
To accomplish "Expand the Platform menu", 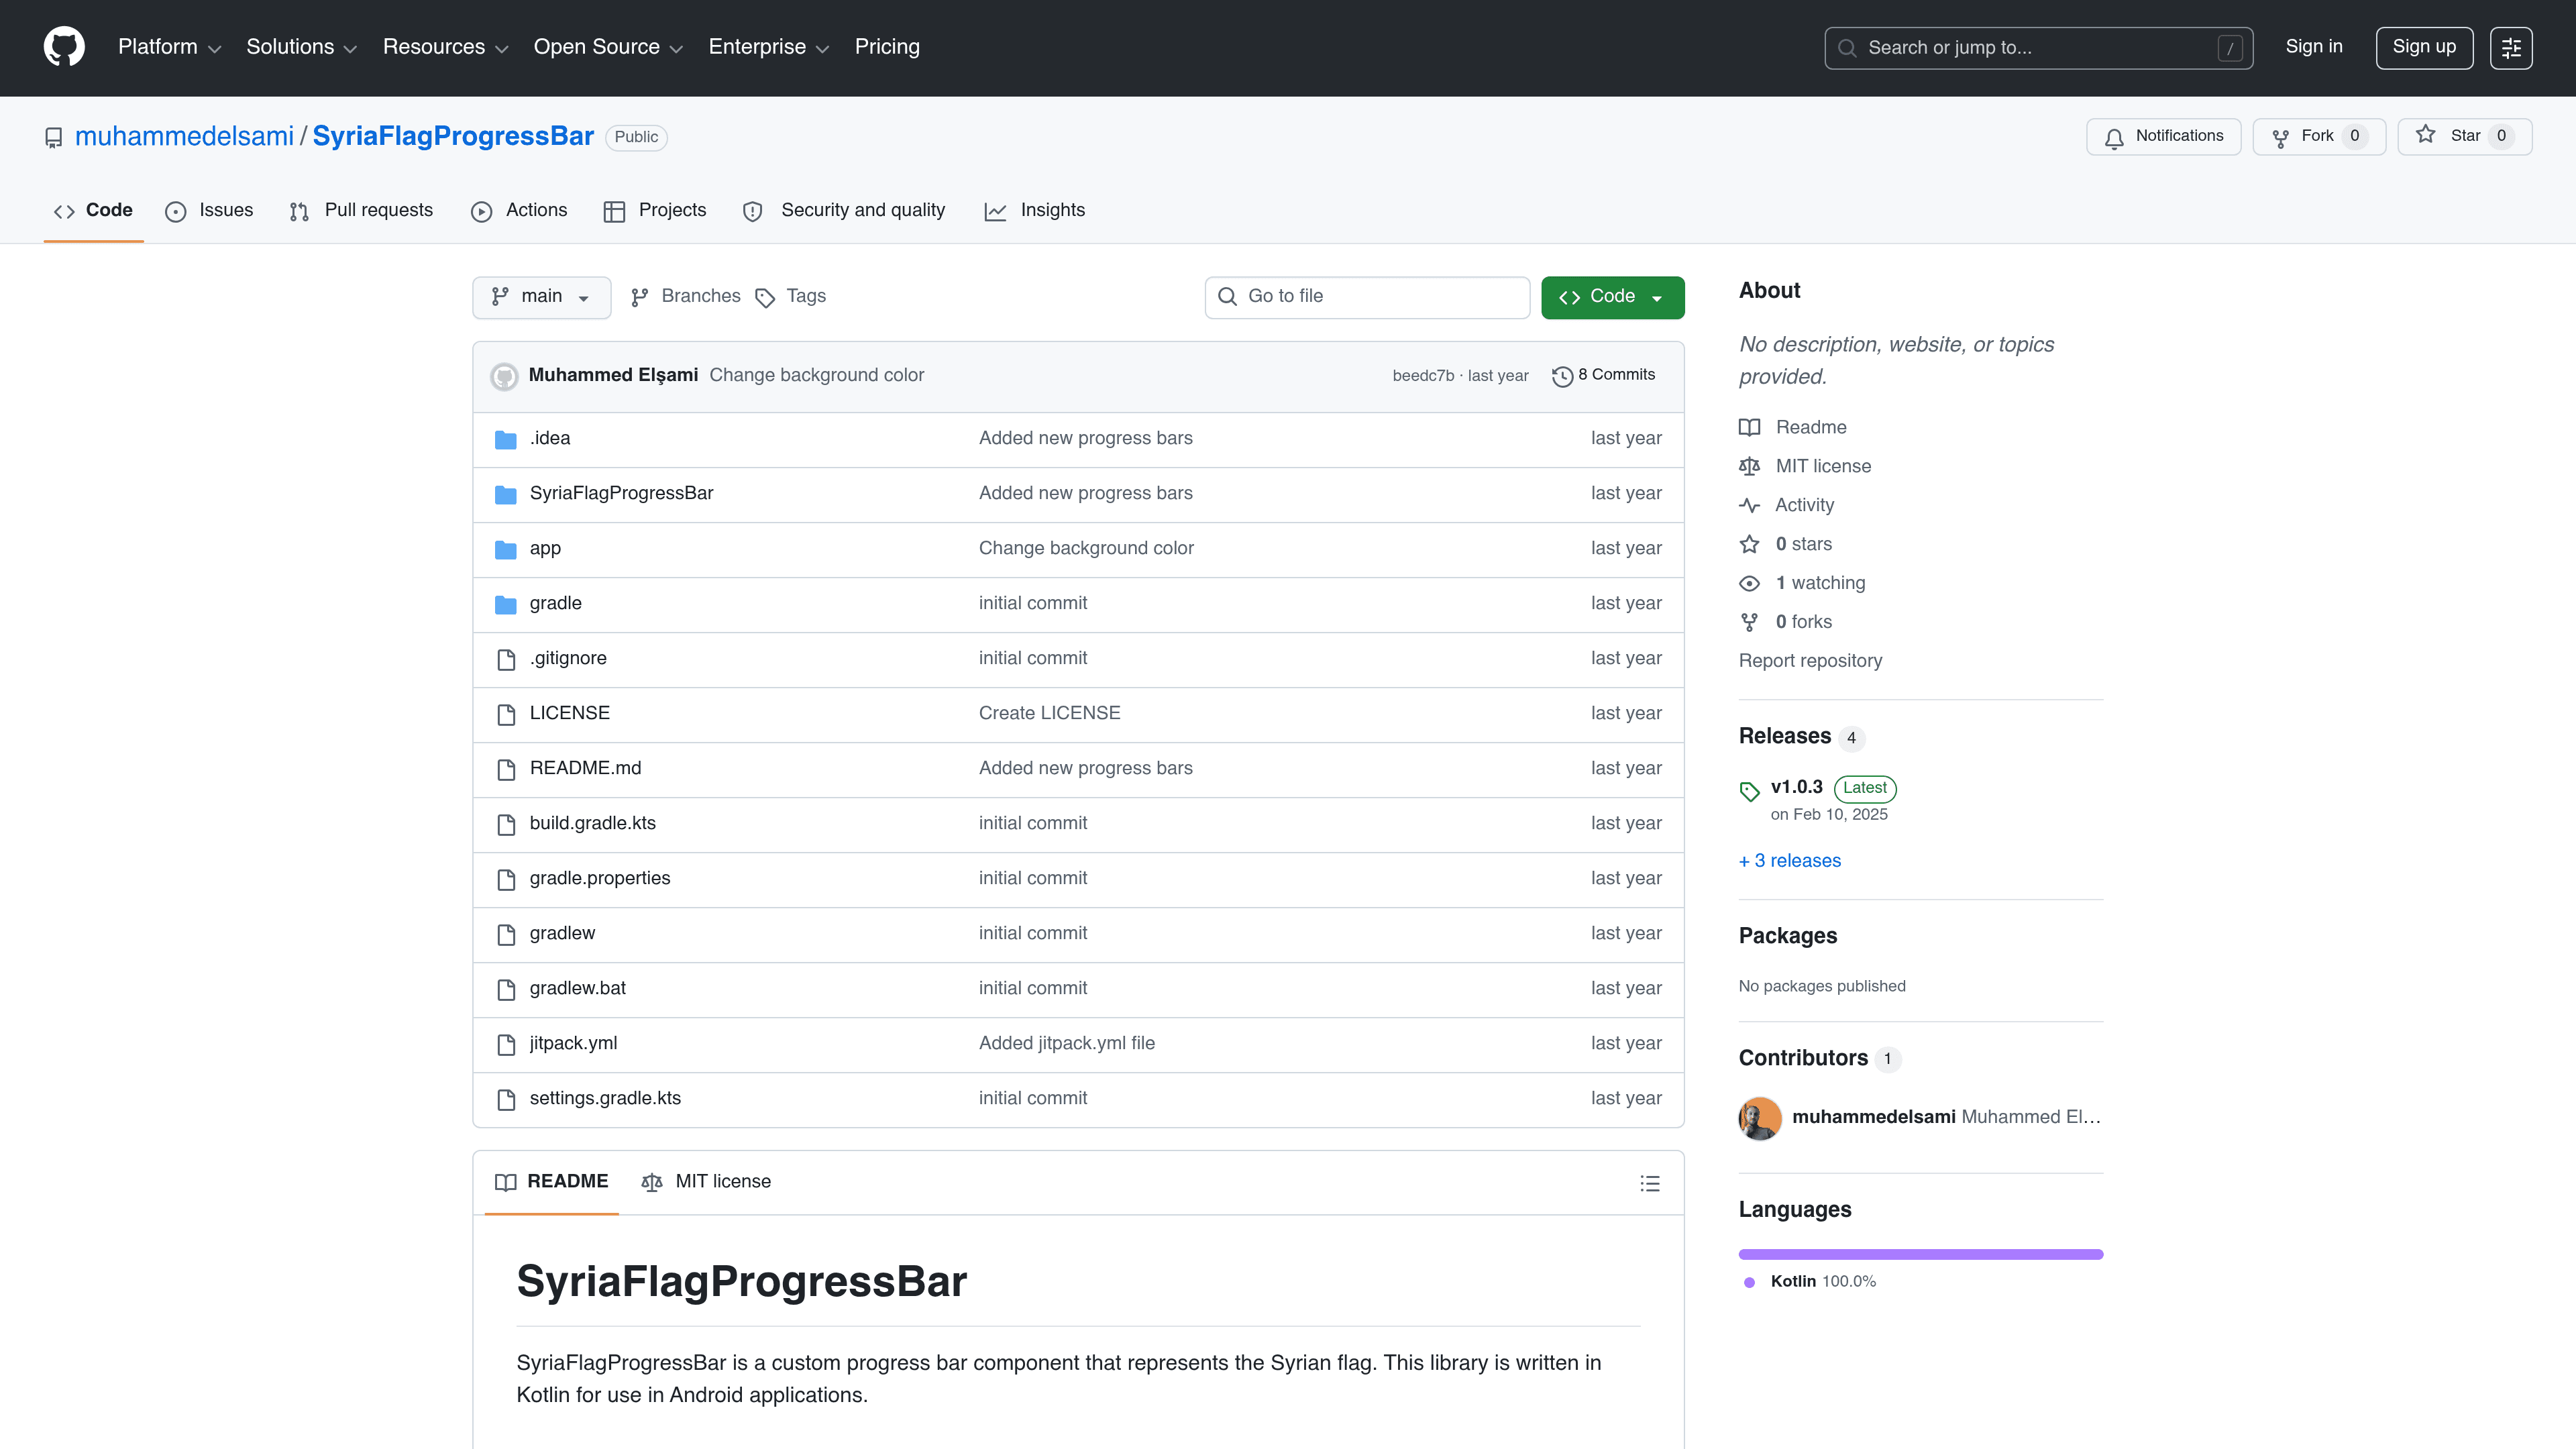I will point(169,47).
